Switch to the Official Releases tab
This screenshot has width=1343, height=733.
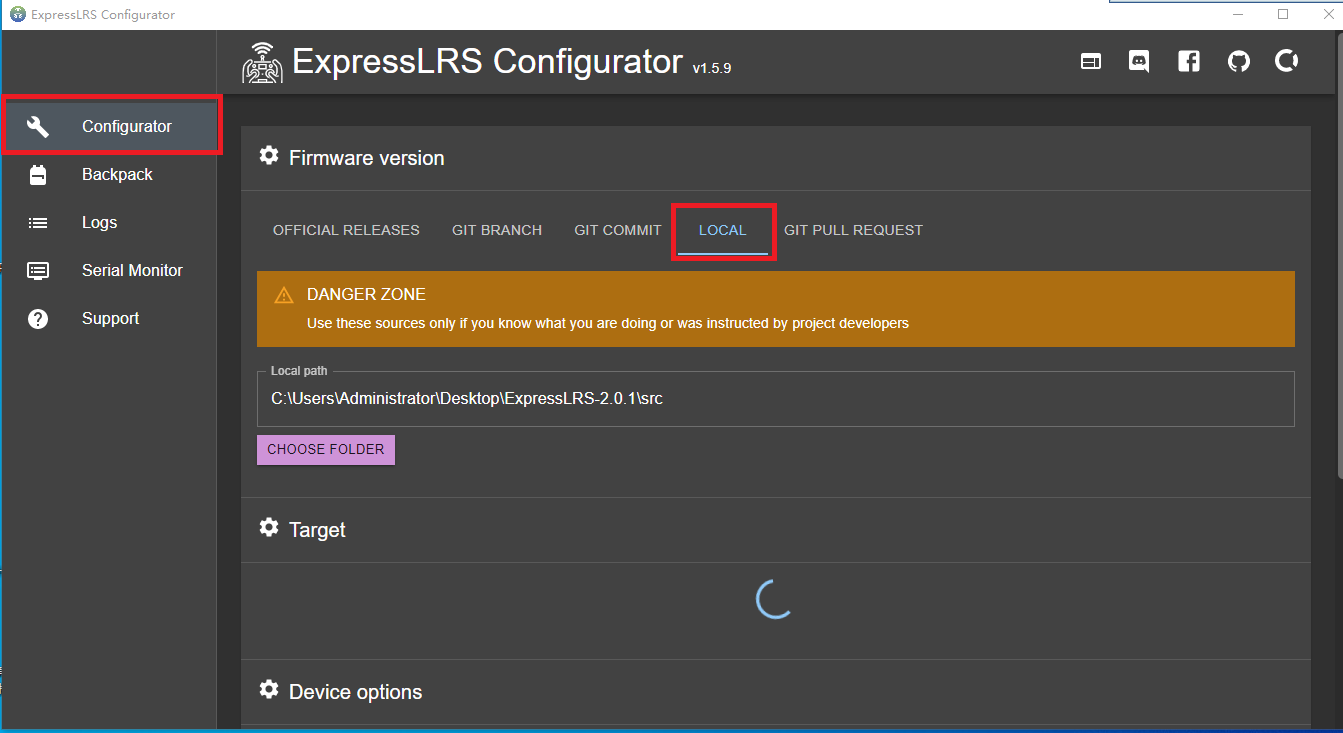(346, 230)
